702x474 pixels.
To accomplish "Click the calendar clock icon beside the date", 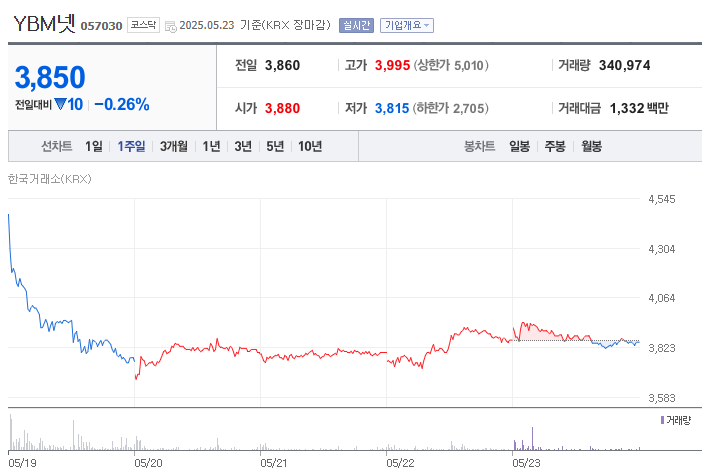I will [171, 26].
